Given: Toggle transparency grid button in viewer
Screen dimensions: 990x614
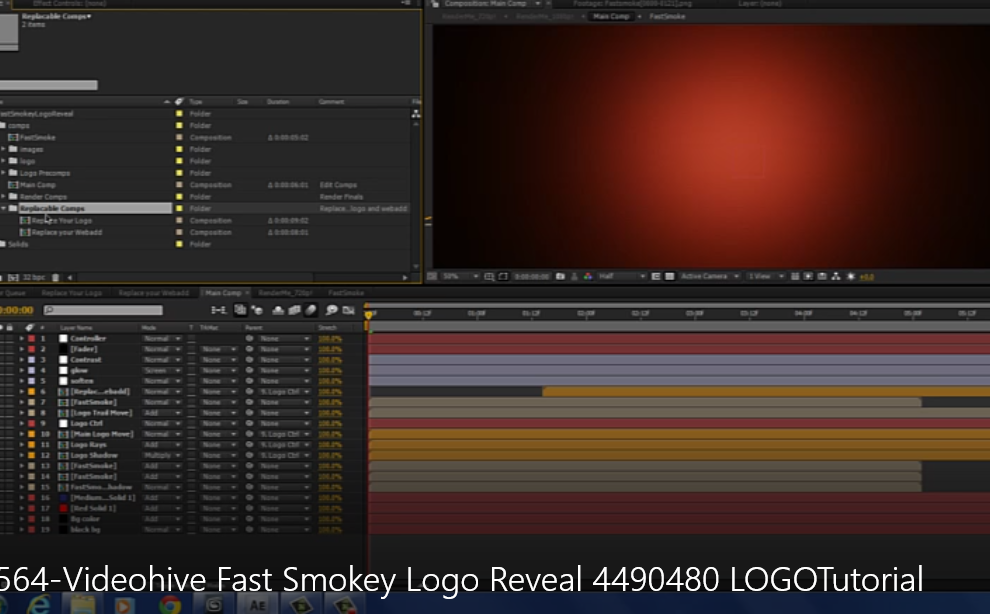Looking at the screenshot, I should click(x=670, y=276).
